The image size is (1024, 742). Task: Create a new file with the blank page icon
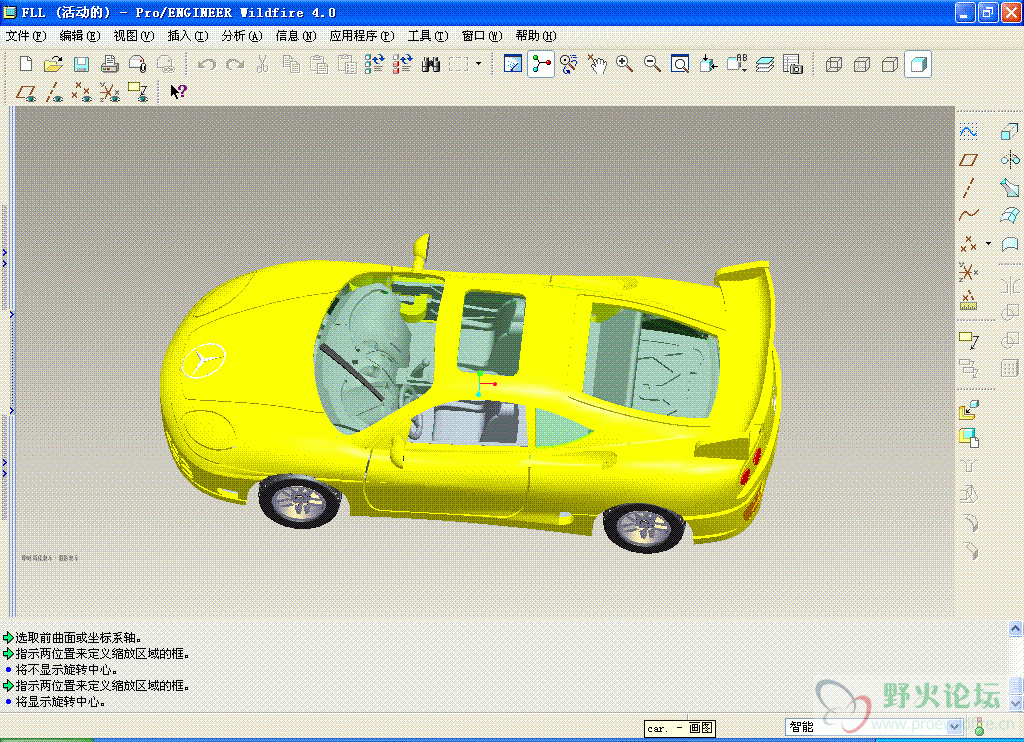pos(25,64)
